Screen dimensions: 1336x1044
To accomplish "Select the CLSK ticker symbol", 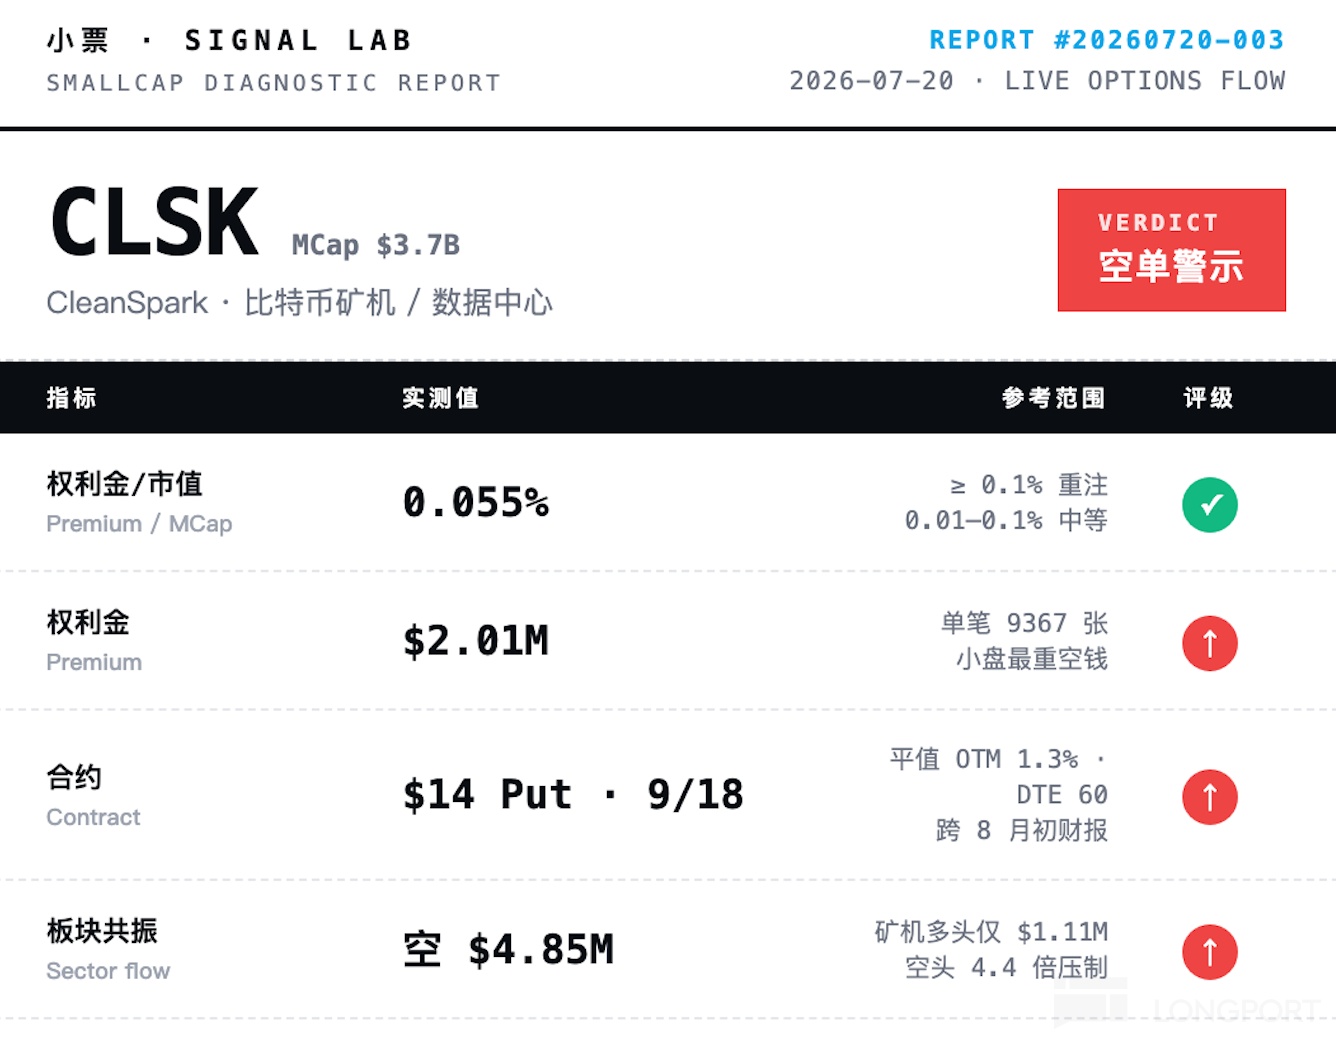I will click(155, 222).
